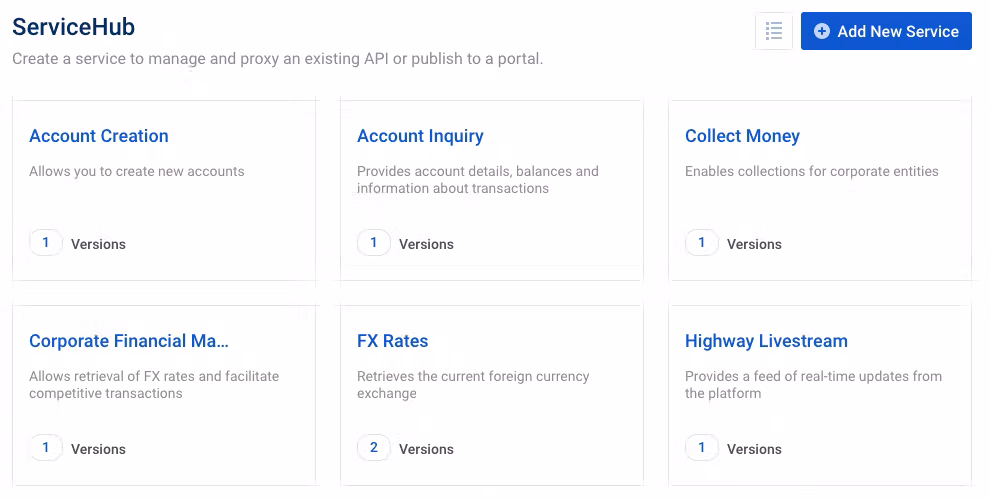Image resolution: width=990 pixels, height=498 pixels.
Task: Click Versions label on Collect Money card
Action: click(754, 244)
